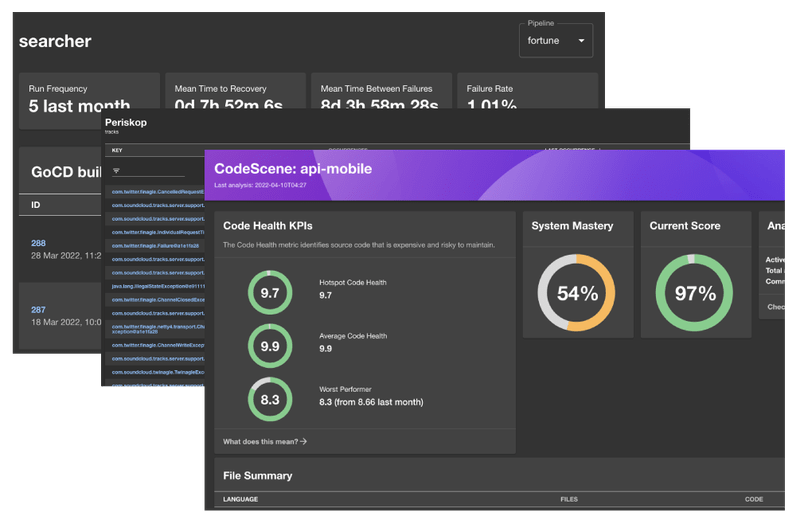Click the arrow icon after What does this mean
Image resolution: width=800 pixels, height=524 pixels.
pos(304,441)
